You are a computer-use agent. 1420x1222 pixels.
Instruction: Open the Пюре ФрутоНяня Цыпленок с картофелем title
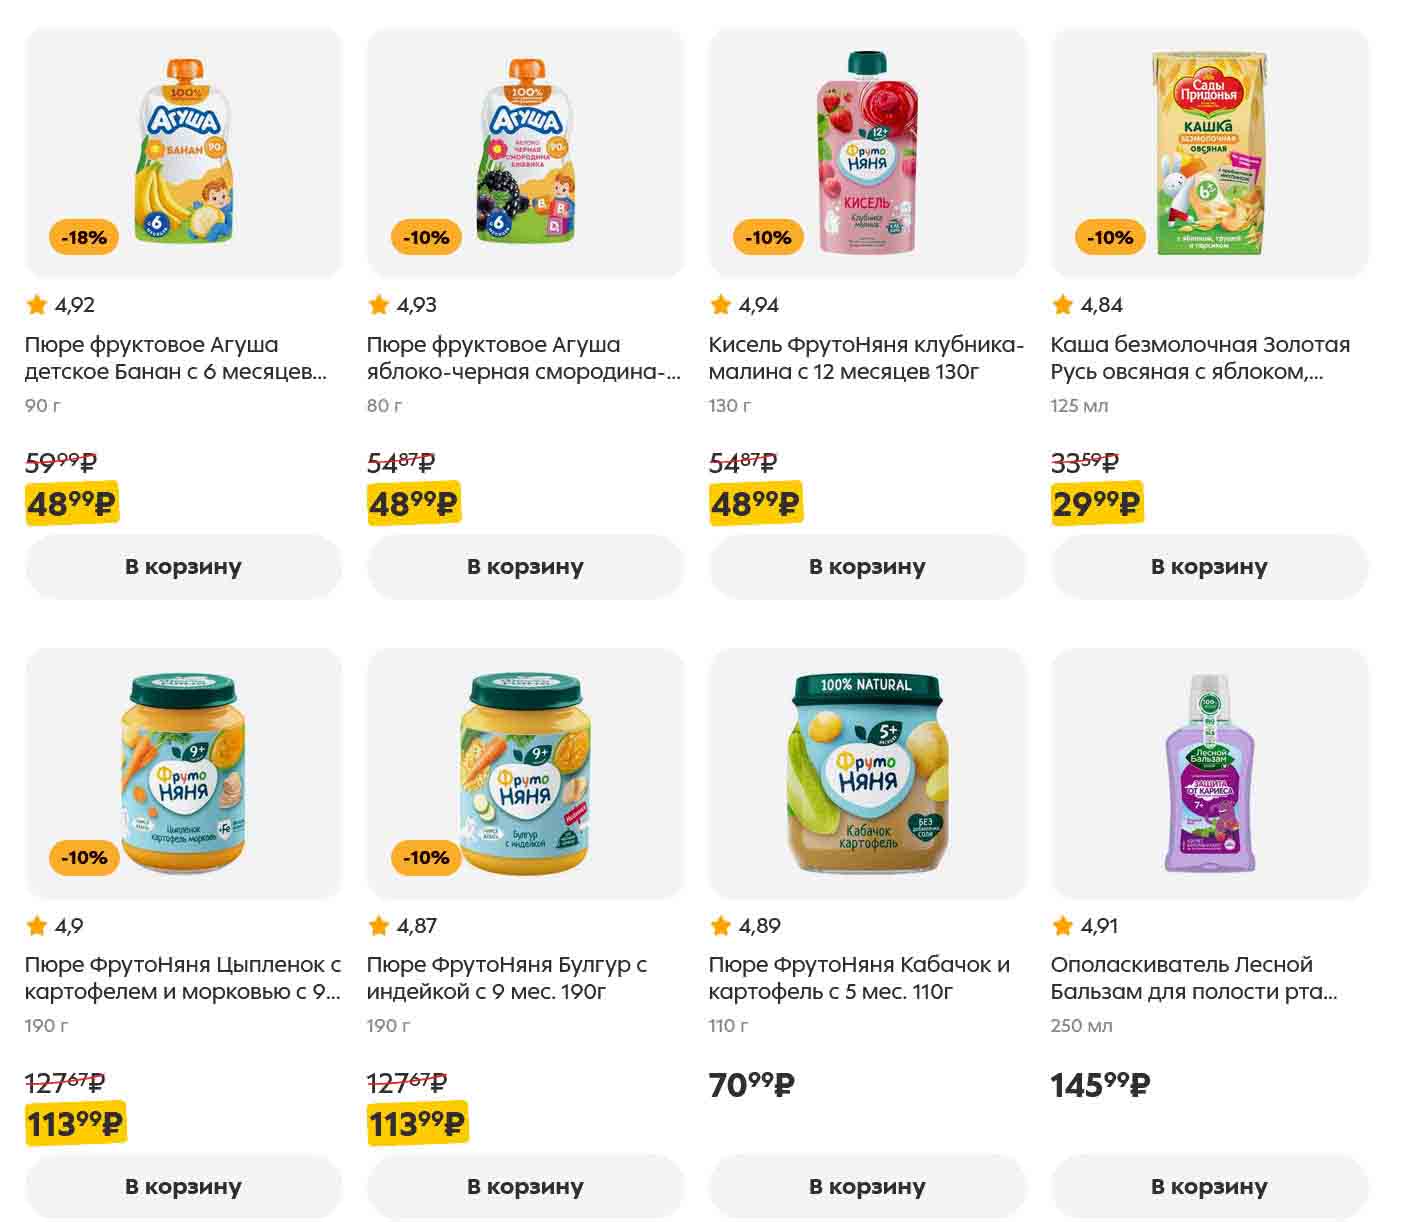(x=183, y=978)
